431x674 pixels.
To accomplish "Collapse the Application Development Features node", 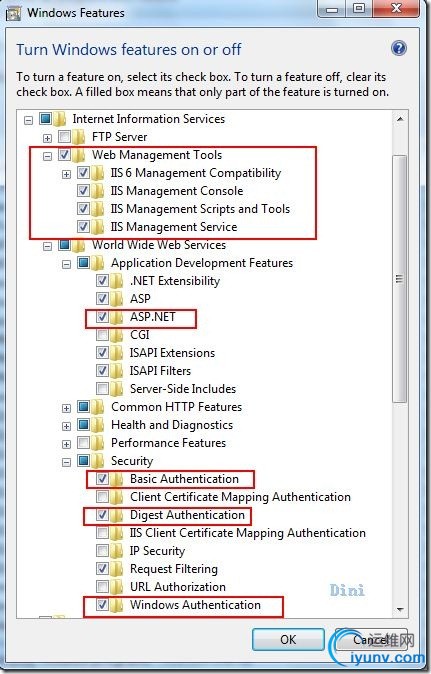I will pyautogui.click(x=66, y=264).
